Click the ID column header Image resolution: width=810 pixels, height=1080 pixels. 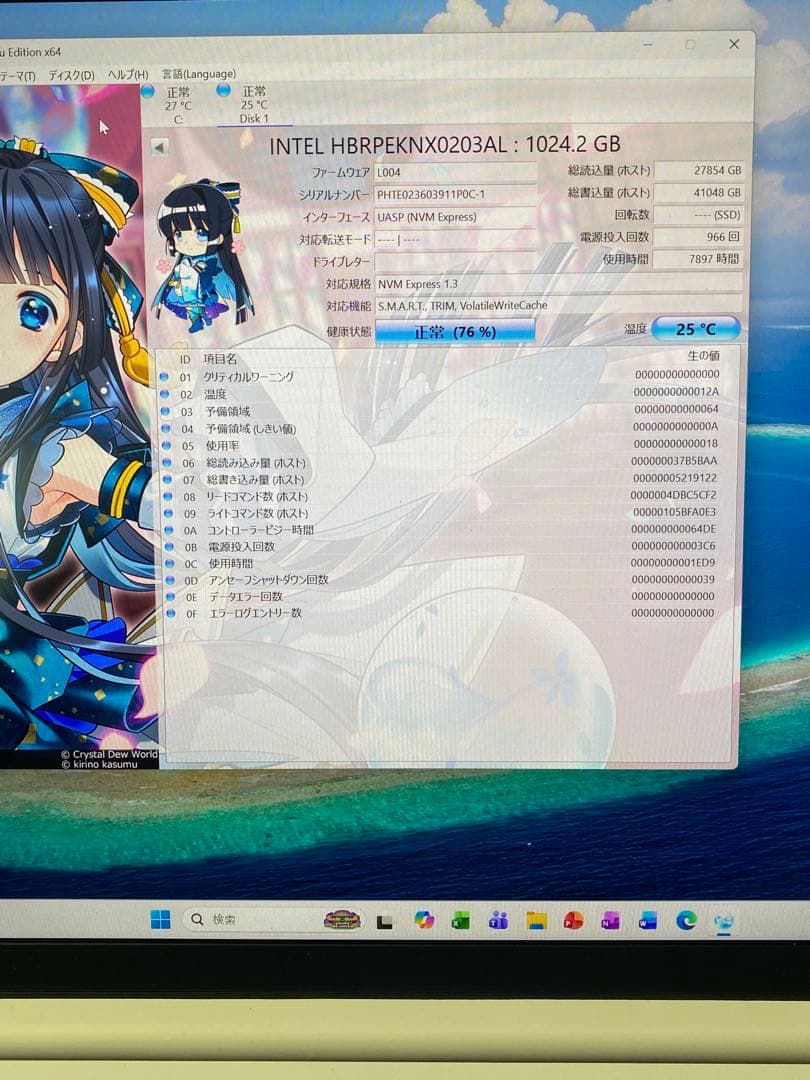pos(185,360)
